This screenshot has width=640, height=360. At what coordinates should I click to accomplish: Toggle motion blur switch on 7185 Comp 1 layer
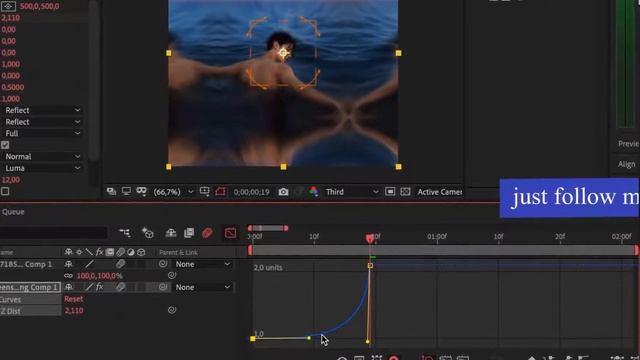click(x=120, y=264)
